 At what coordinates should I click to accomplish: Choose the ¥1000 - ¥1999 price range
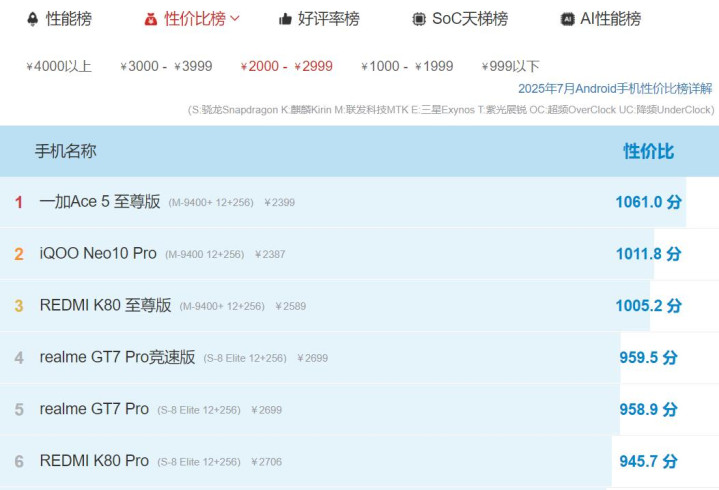pos(407,66)
